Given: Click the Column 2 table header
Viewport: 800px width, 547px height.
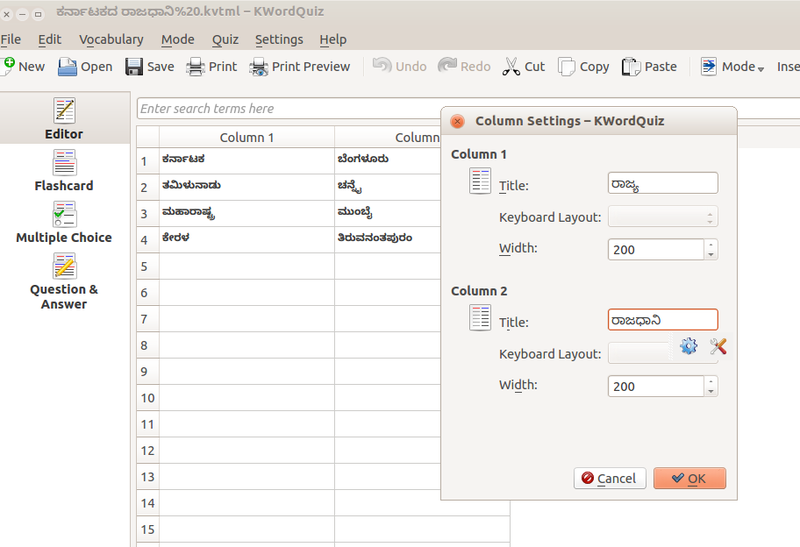Looking at the screenshot, I should click(388, 137).
